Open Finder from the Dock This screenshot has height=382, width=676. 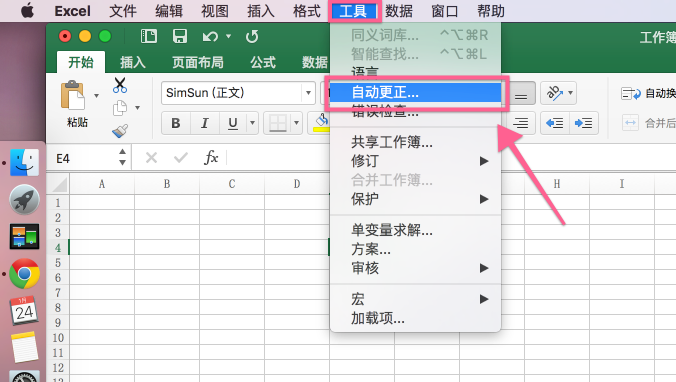pyautogui.click(x=24, y=163)
